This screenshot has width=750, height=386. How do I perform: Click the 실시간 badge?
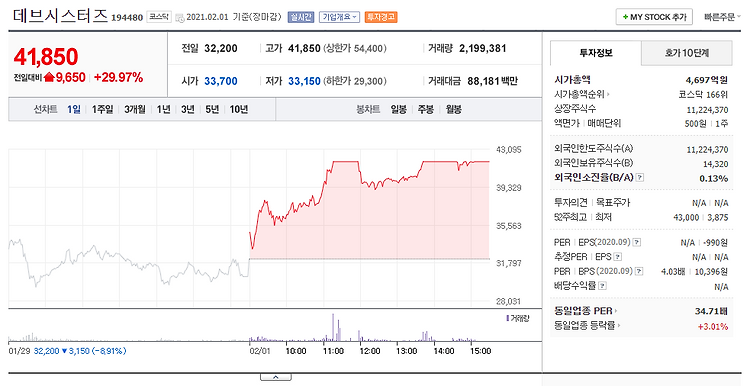301,17
